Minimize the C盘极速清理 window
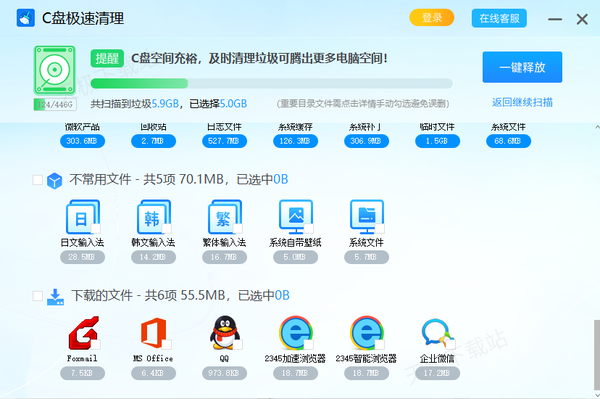Screen dimensions: 600x399 (x=555, y=19)
